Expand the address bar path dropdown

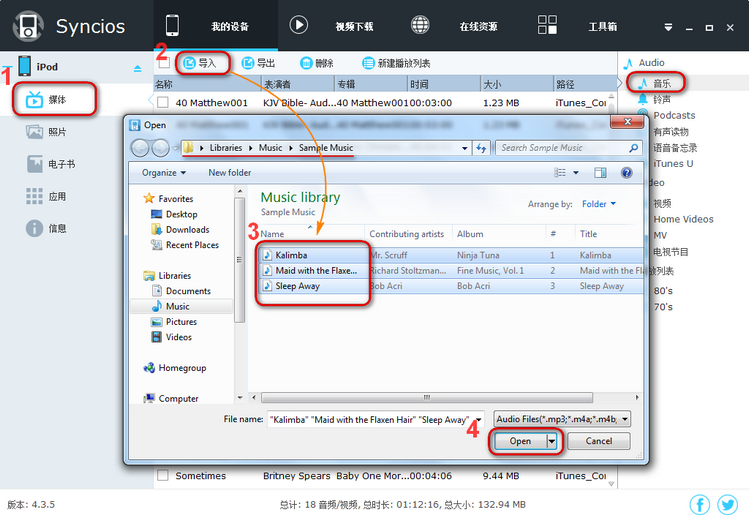pyautogui.click(x=464, y=149)
